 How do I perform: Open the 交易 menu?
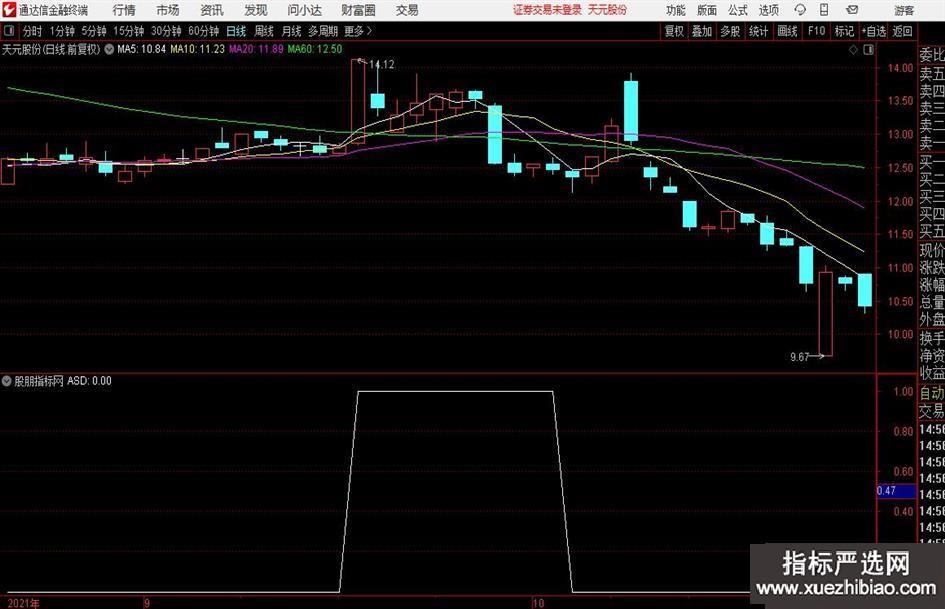click(x=407, y=10)
